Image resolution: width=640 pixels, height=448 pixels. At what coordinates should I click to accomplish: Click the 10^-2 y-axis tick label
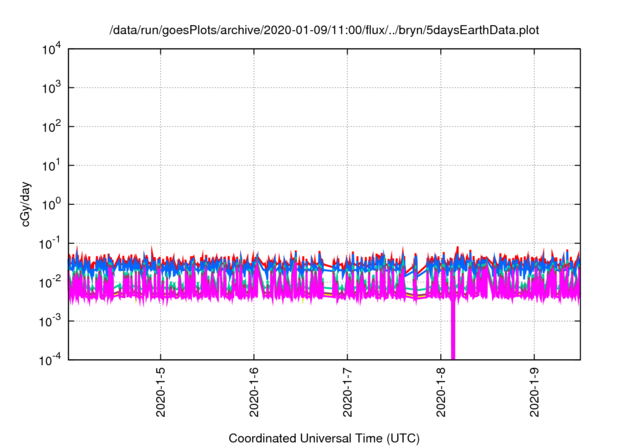pyautogui.click(x=50, y=282)
